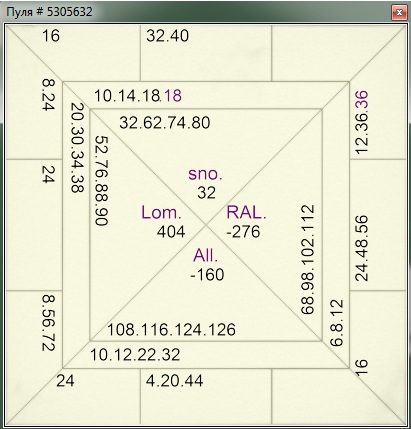The width and height of the screenshot is (411, 429).
Task: Click the 10.12.22.32 mountain entries
Action: pyautogui.click(x=135, y=355)
